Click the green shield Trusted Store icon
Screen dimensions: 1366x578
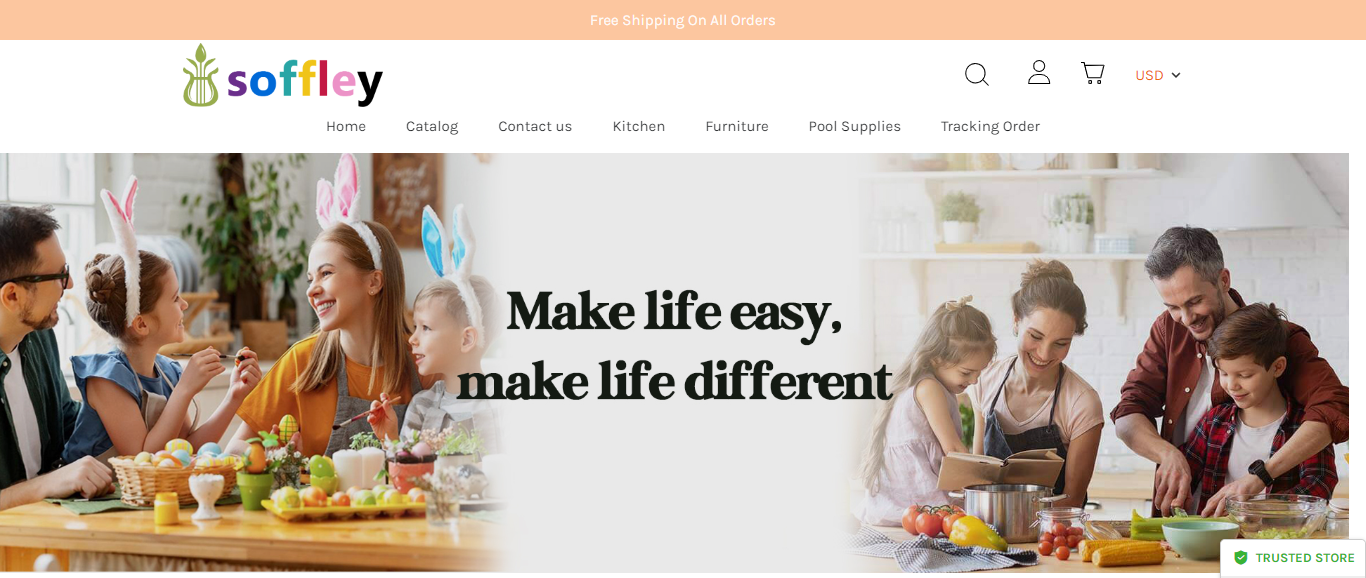click(1241, 558)
